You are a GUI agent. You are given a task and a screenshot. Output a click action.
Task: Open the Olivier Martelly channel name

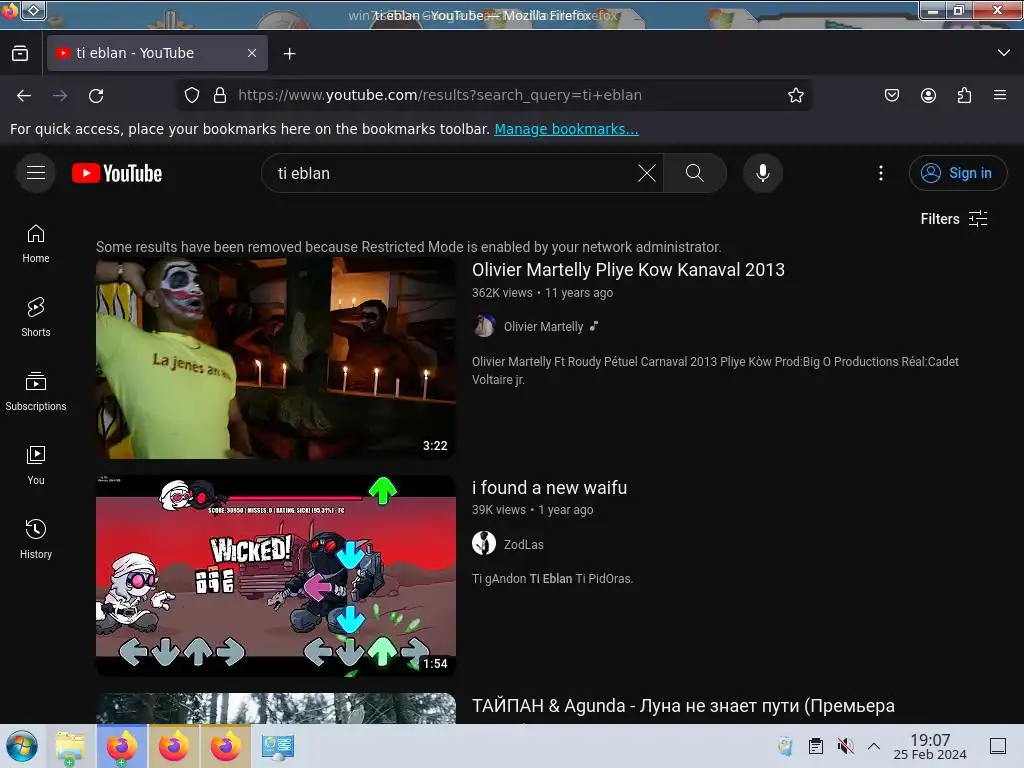tap(543, 327)
